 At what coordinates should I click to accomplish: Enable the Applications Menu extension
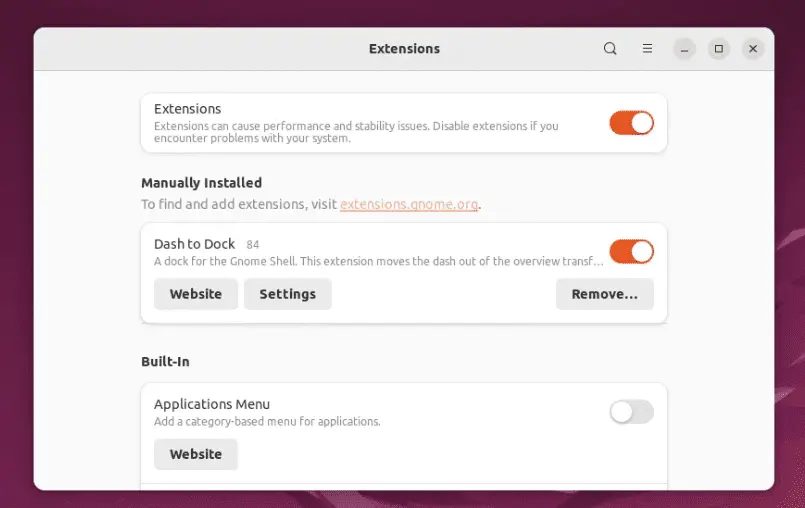631,412
